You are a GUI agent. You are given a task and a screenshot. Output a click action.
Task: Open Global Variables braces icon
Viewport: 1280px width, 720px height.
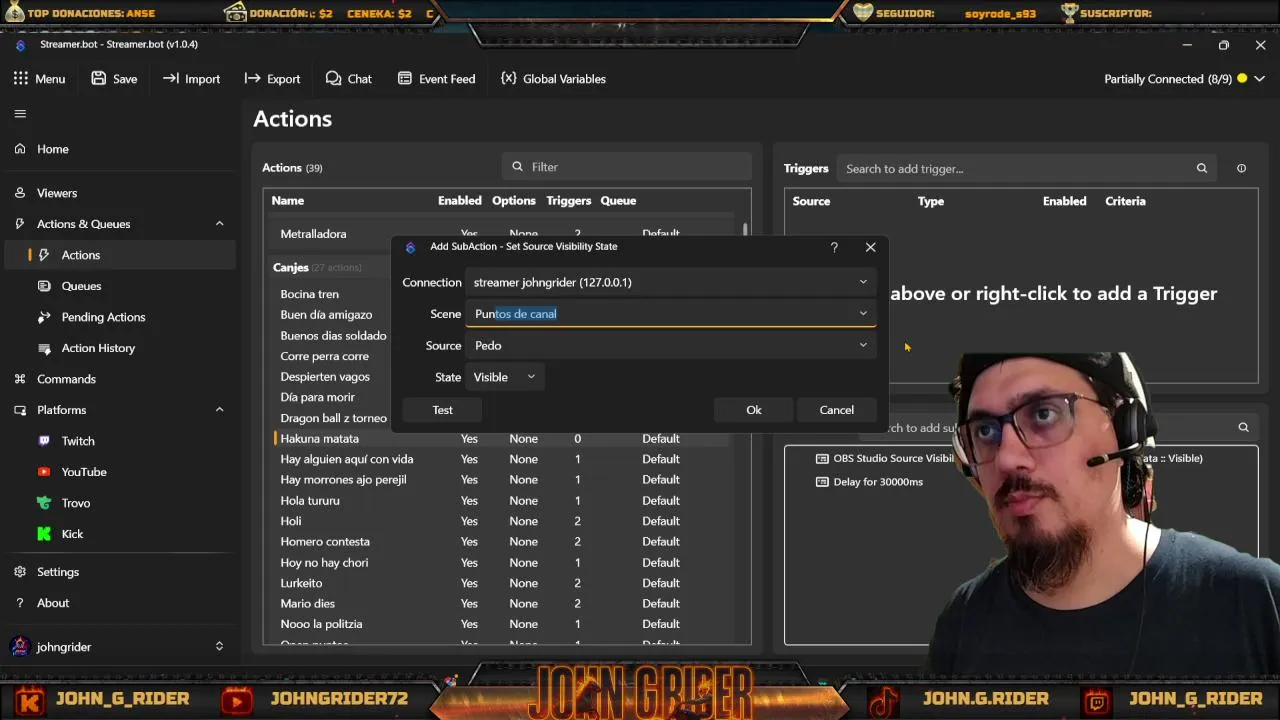(509, 78)
